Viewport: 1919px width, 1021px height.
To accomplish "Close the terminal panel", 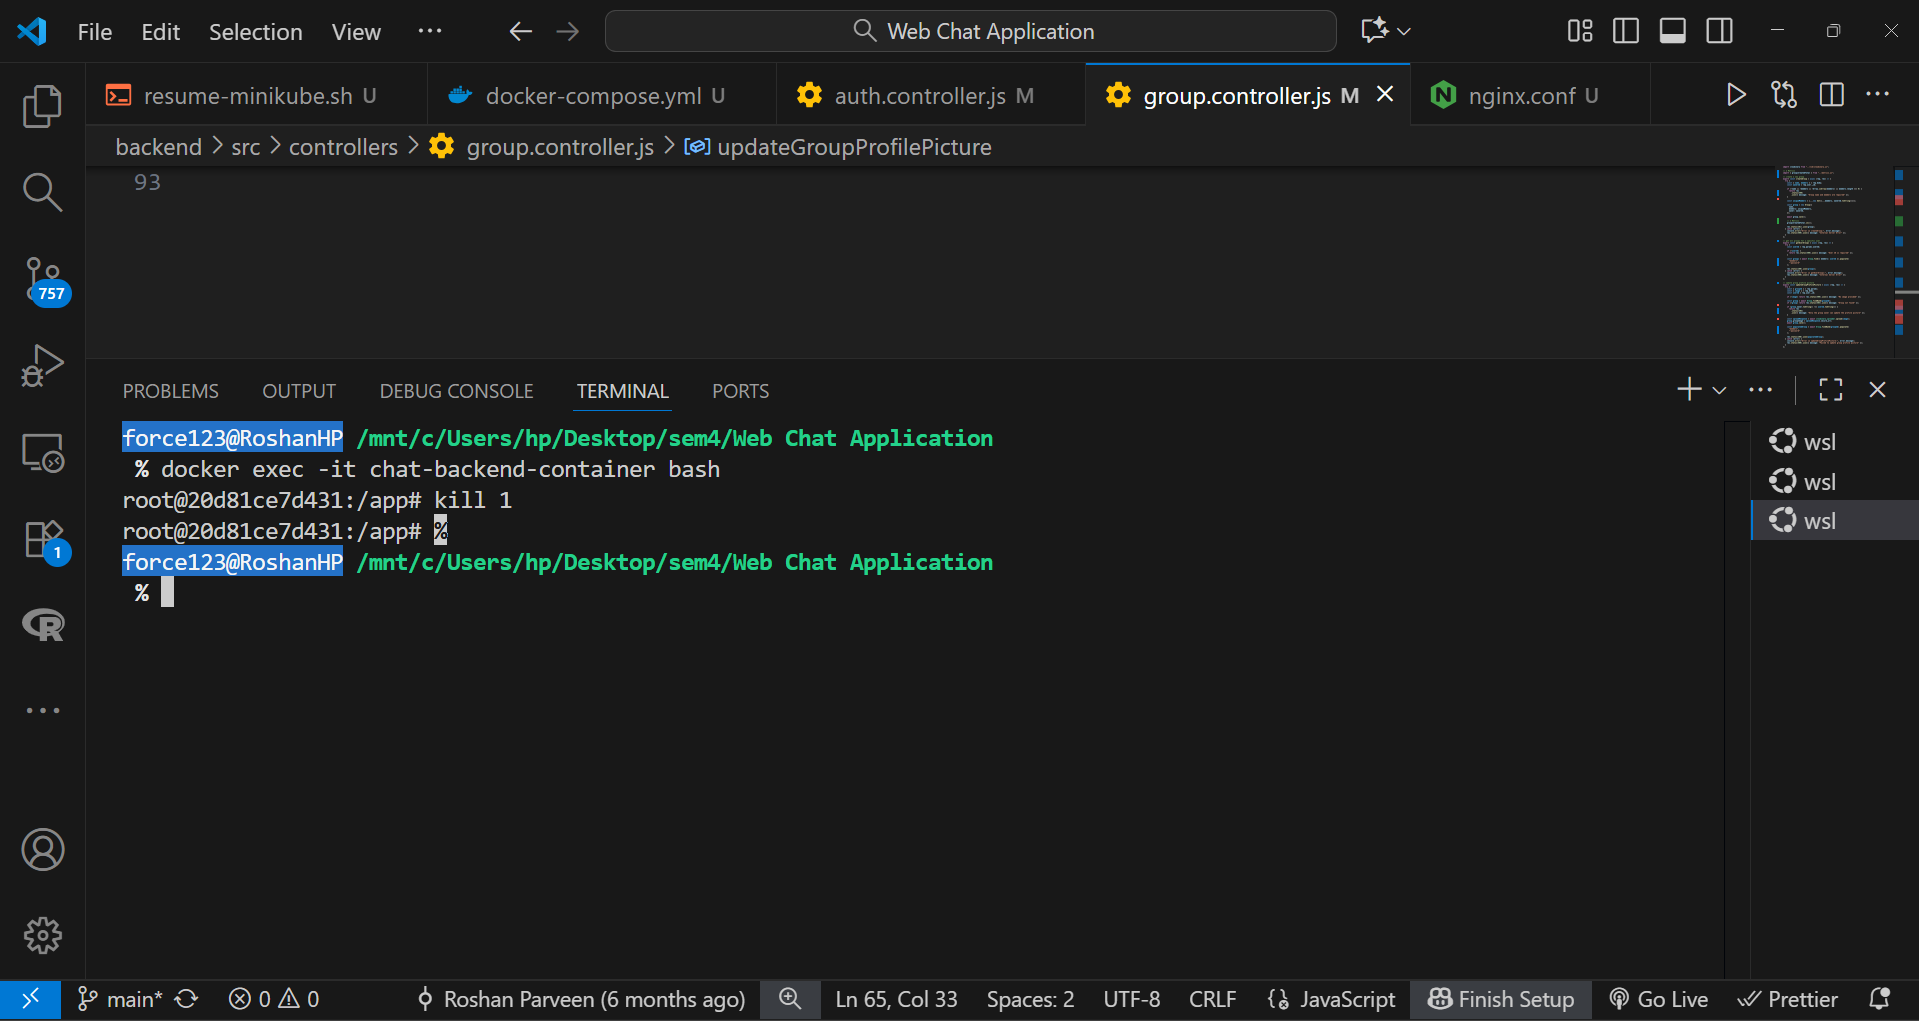I will coord(1877,389).
